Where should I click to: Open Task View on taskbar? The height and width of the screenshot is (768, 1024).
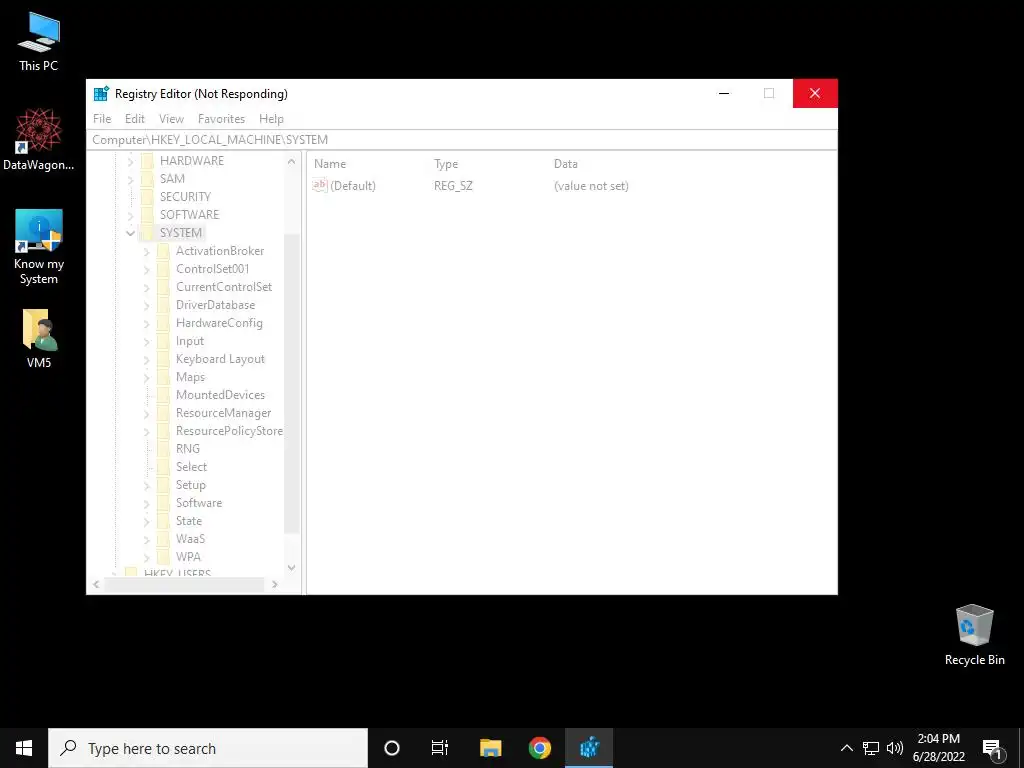[440, 748]
